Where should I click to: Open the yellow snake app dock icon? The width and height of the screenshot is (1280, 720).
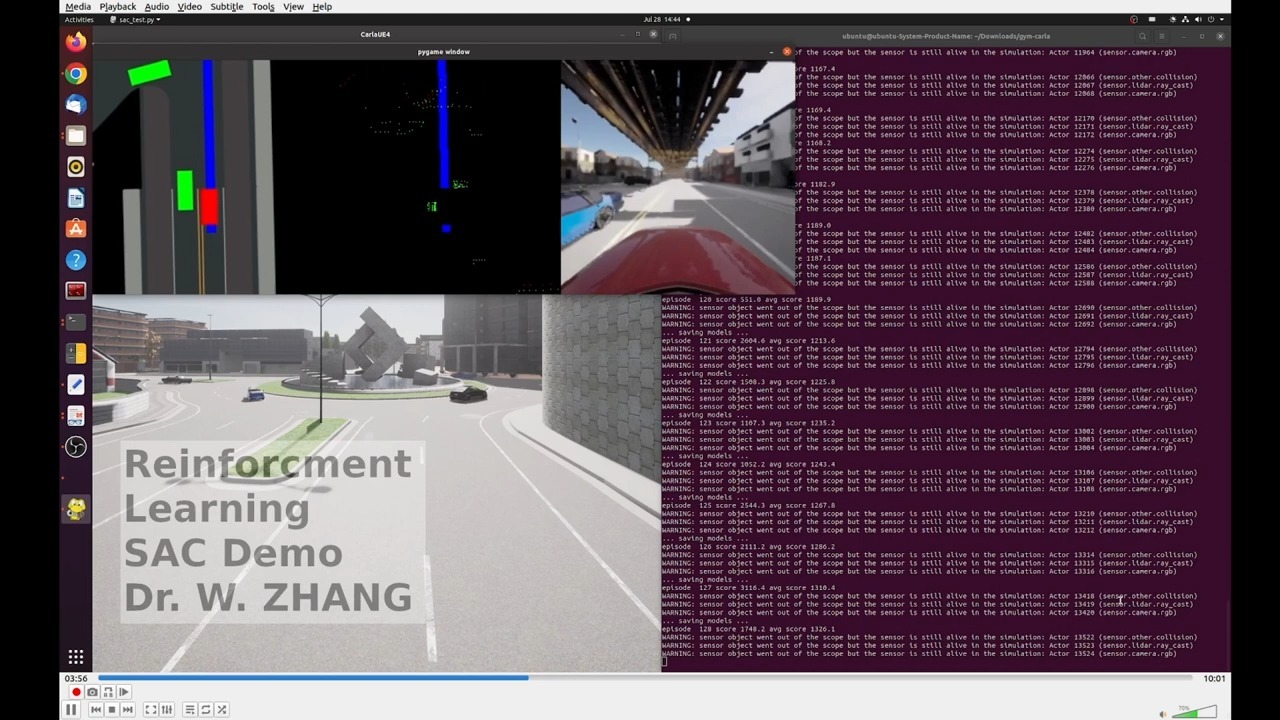click(76, 508)
